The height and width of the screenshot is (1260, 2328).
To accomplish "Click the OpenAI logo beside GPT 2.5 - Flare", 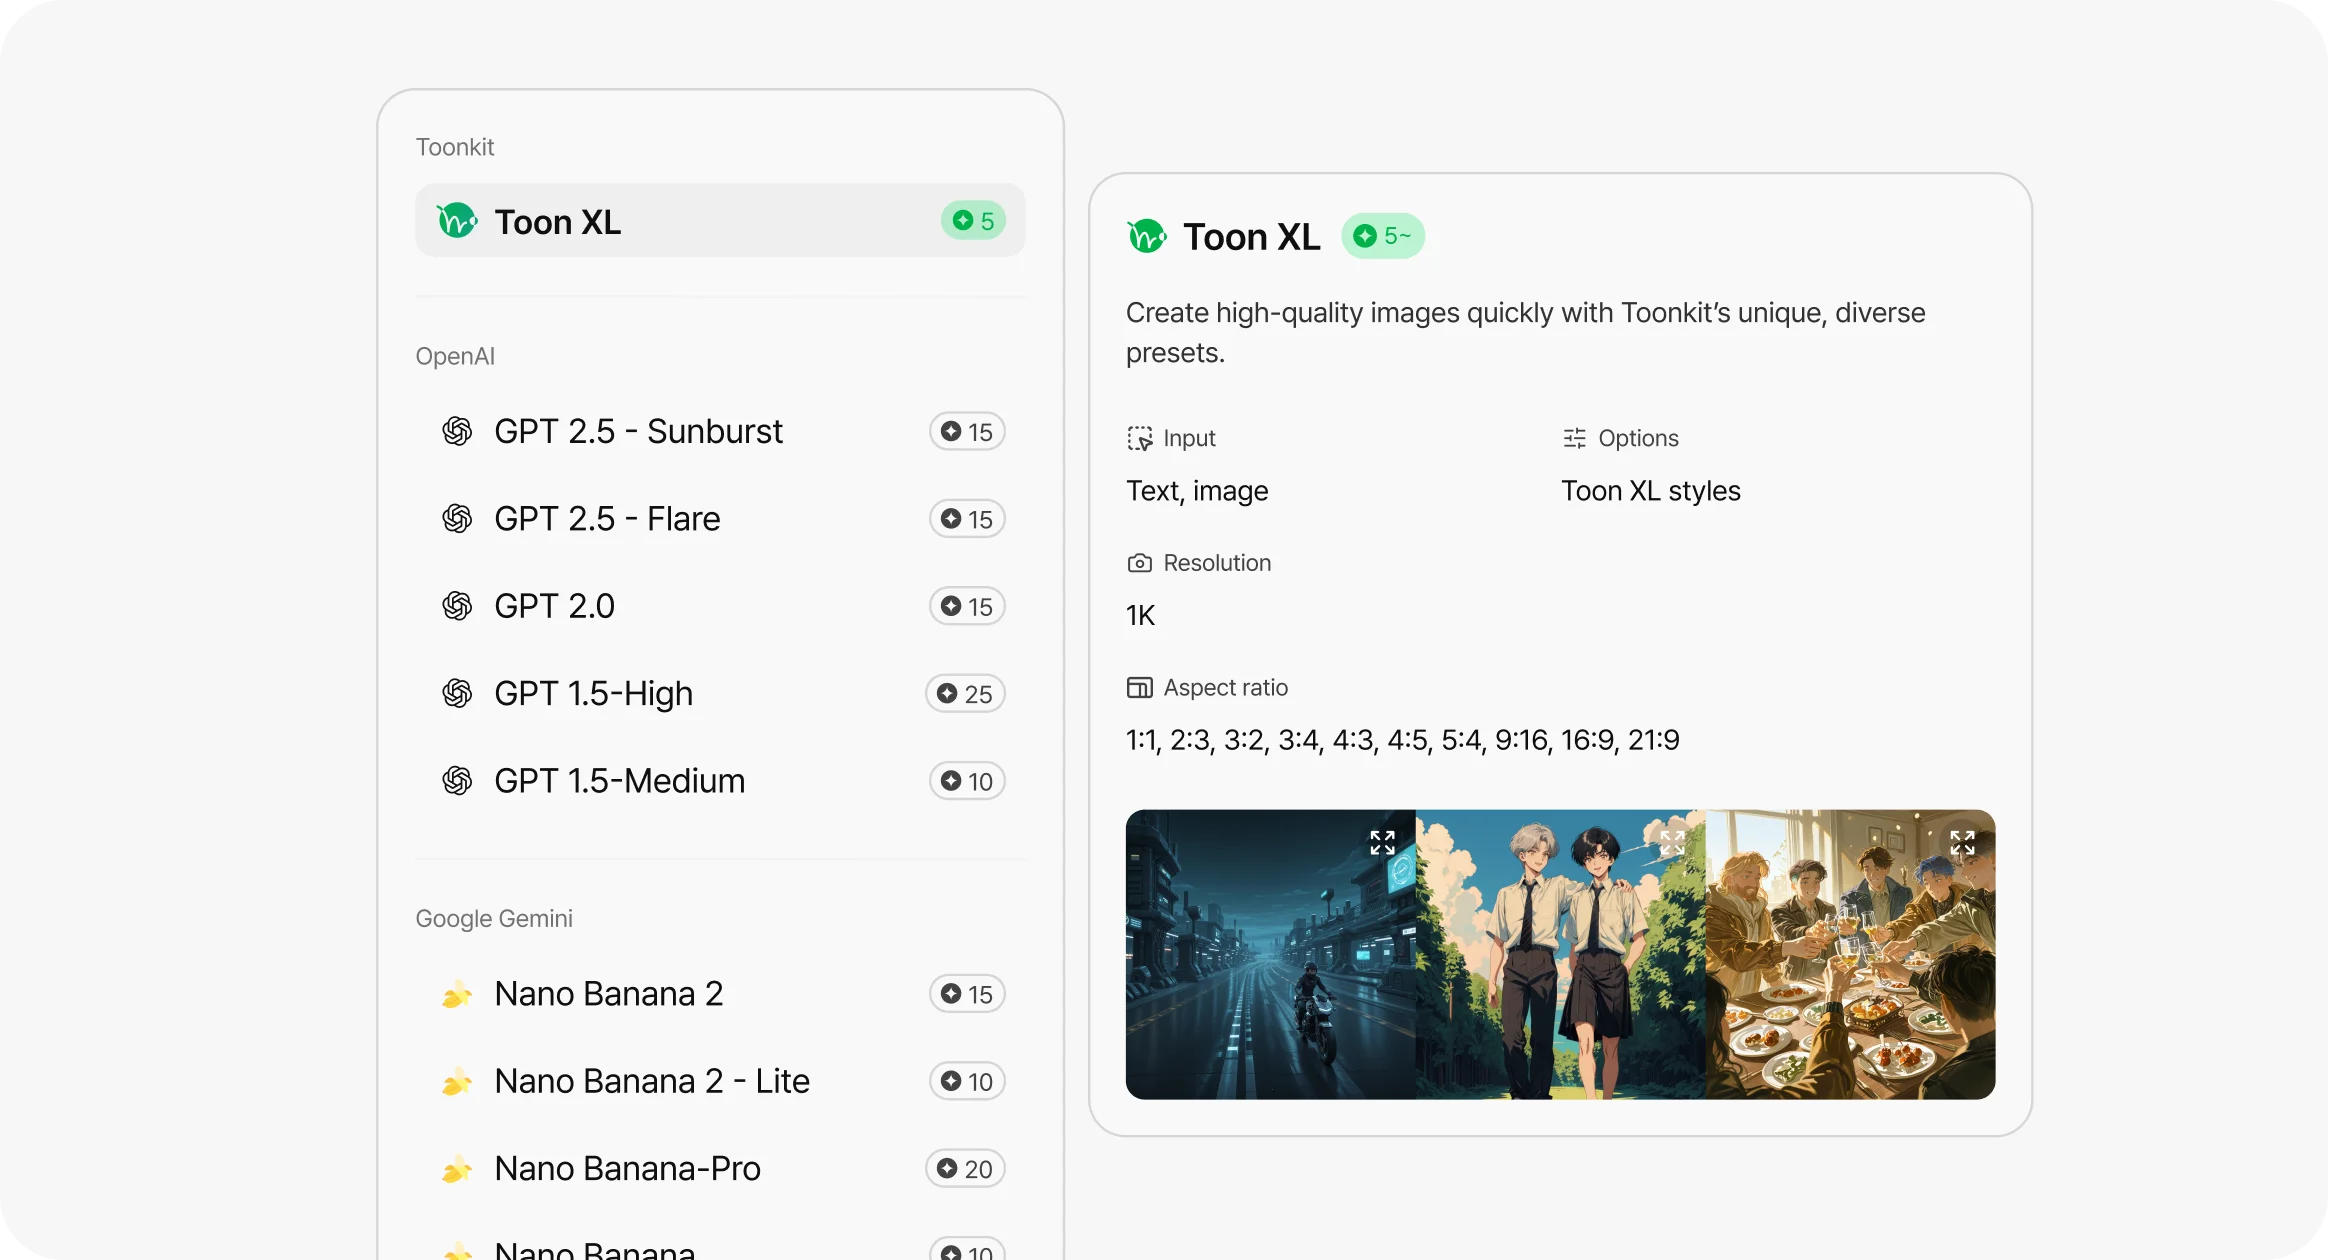I will click(457, 519).
